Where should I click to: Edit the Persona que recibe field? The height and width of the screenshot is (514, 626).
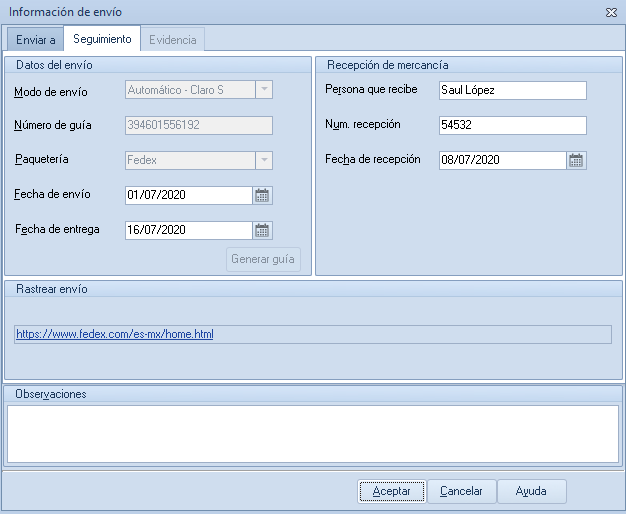513,90
